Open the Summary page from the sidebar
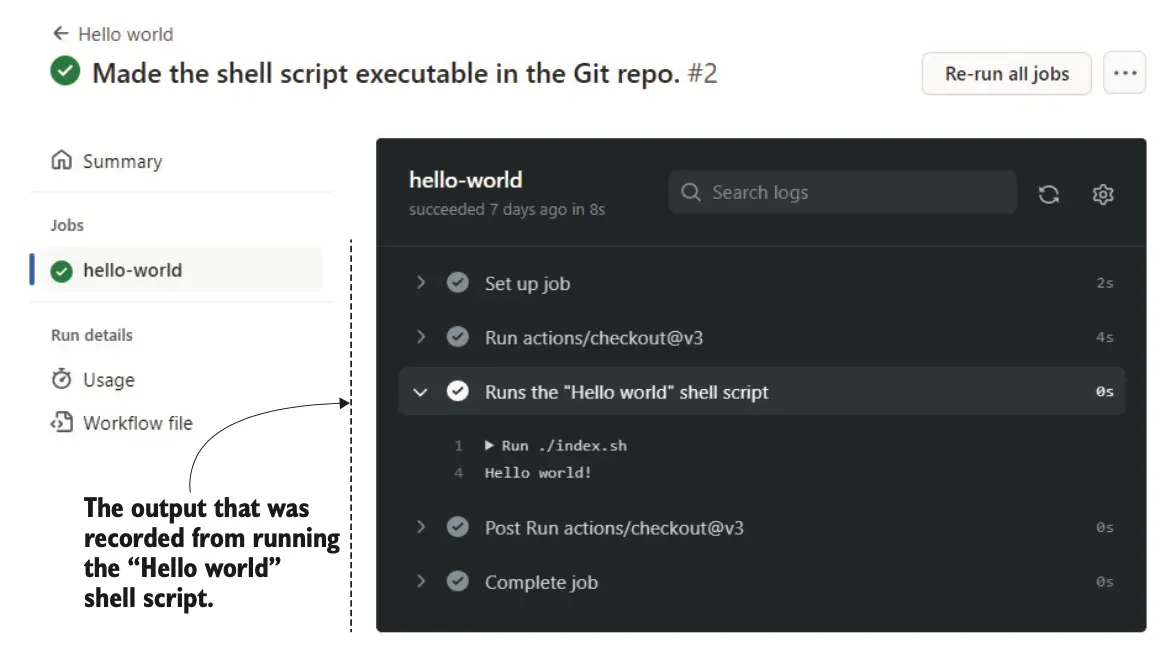The height and width of the screenshot is (664, 1168). click(x=122, y=162)
